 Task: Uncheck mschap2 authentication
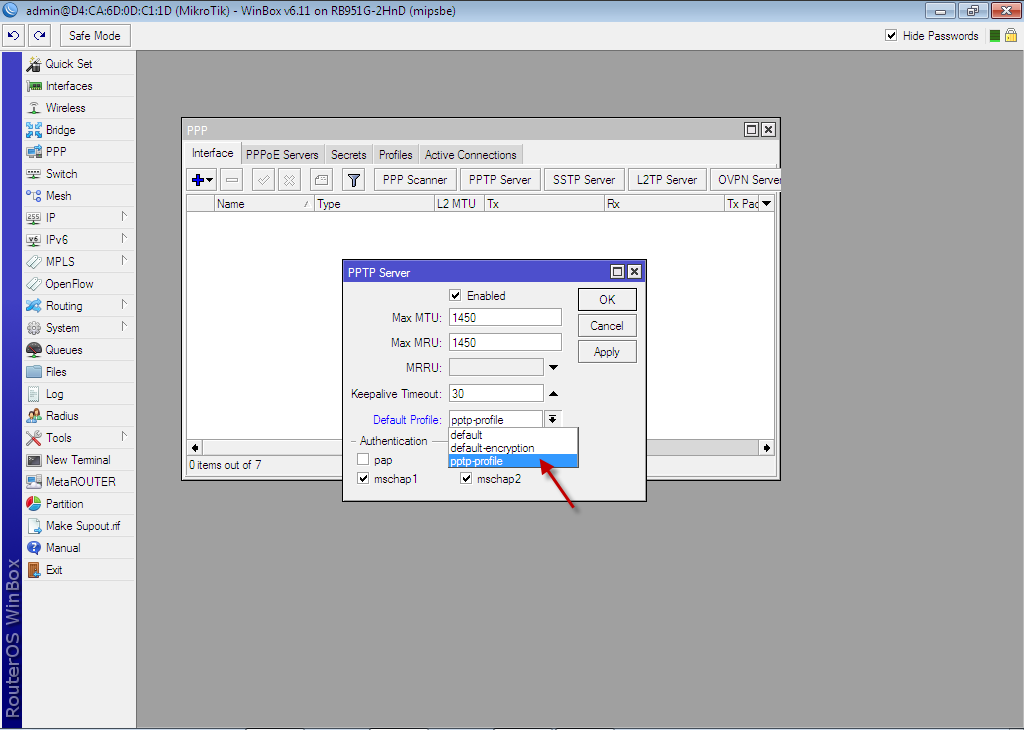(x=466, y=479)
